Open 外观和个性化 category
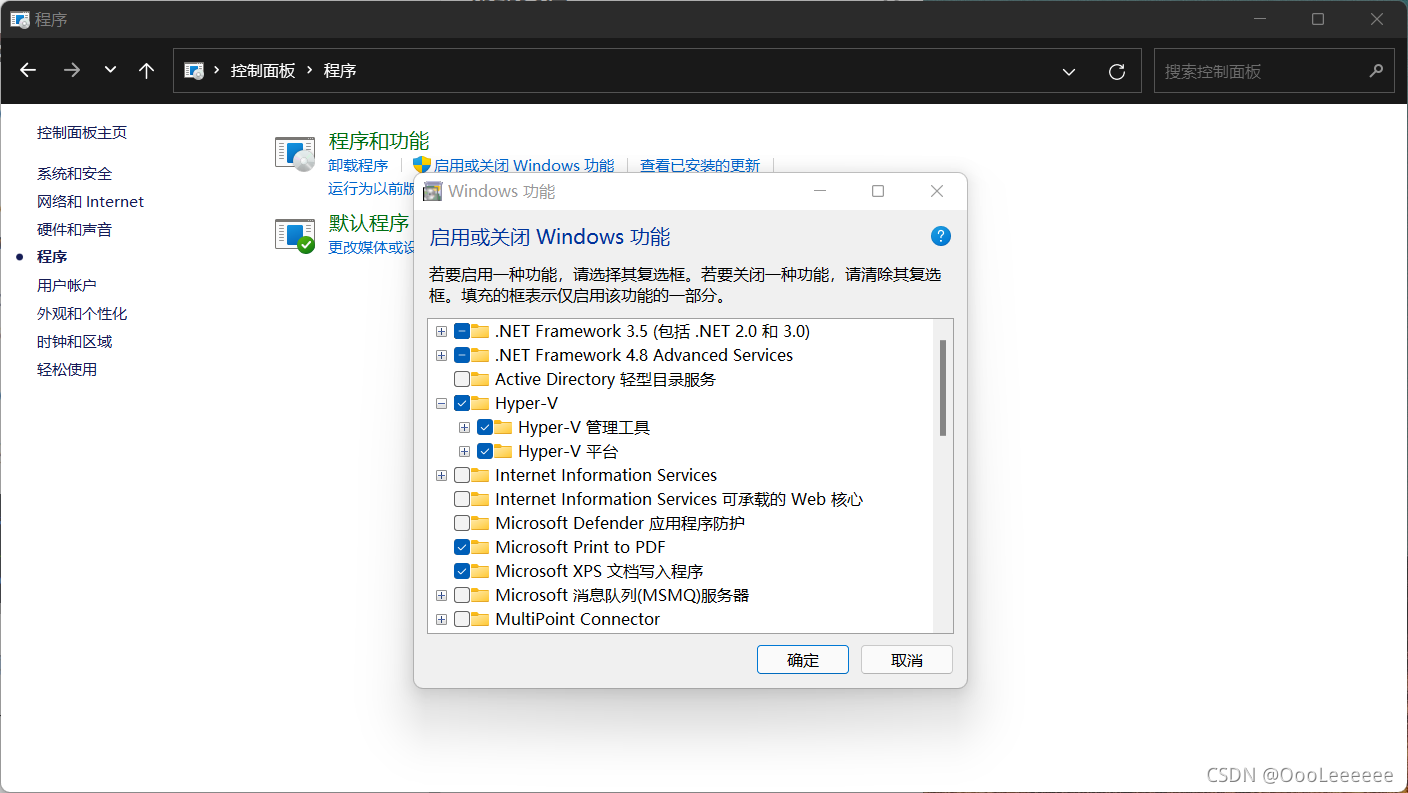 tap(82, 314)
